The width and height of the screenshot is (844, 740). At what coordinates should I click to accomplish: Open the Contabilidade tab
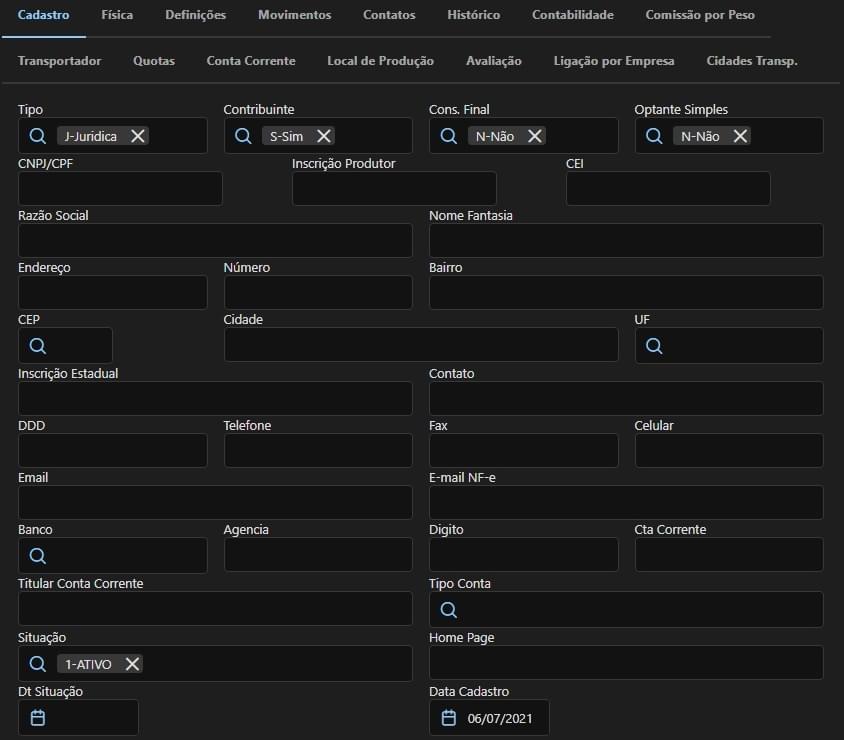click(573, 15)
